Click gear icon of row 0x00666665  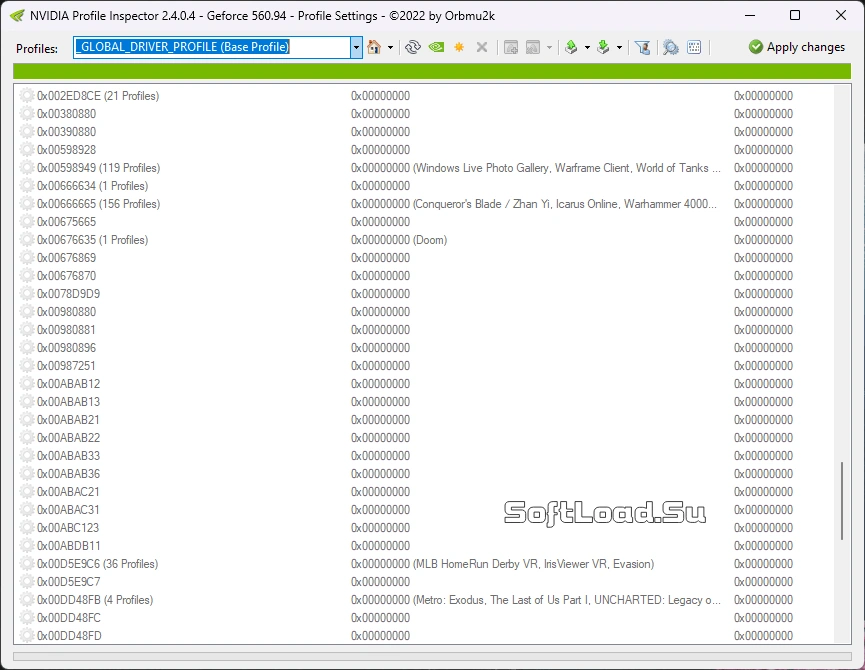[x=27, y=203]
